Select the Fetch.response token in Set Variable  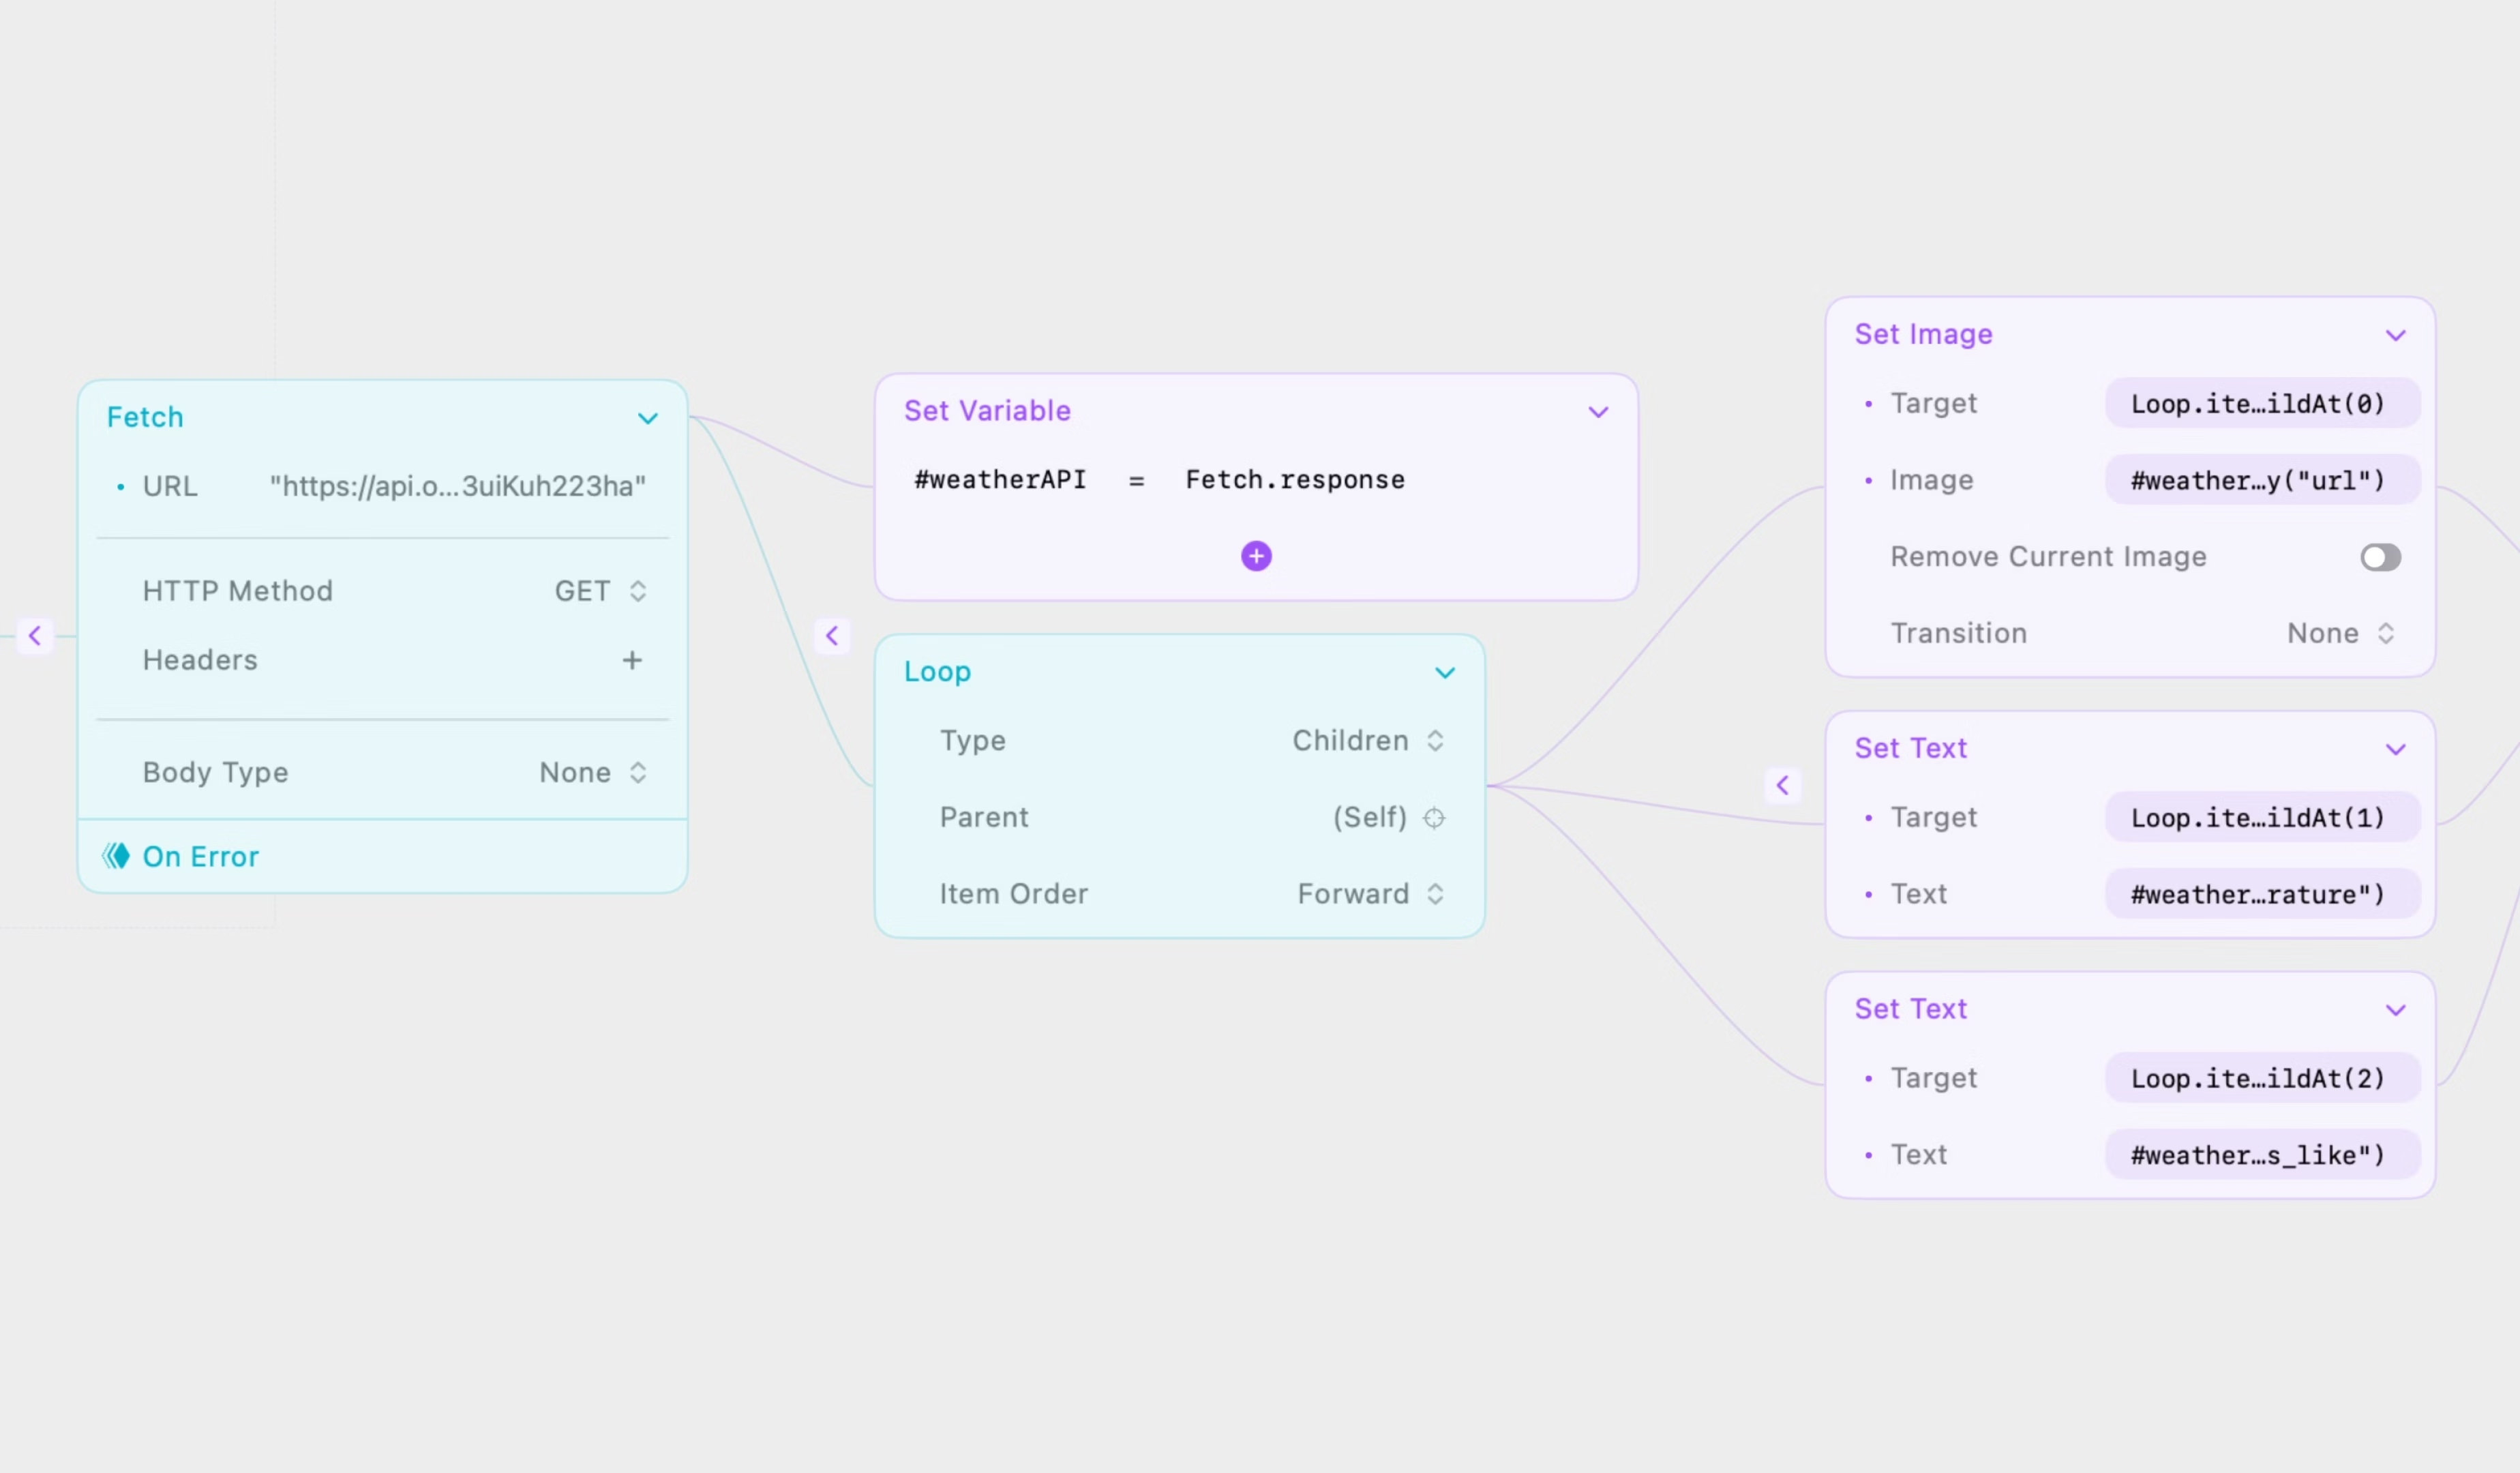tap(1294, 479)
